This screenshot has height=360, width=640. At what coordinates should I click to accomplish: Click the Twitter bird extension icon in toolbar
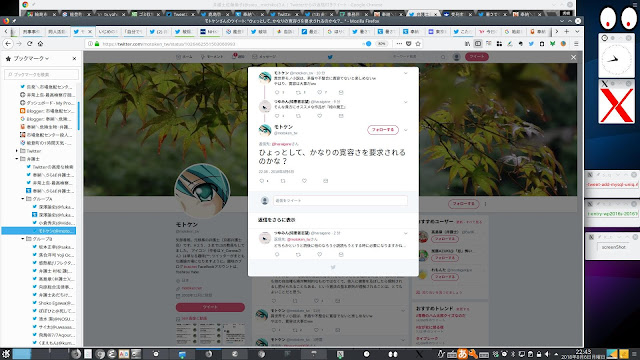click(531, 44)
